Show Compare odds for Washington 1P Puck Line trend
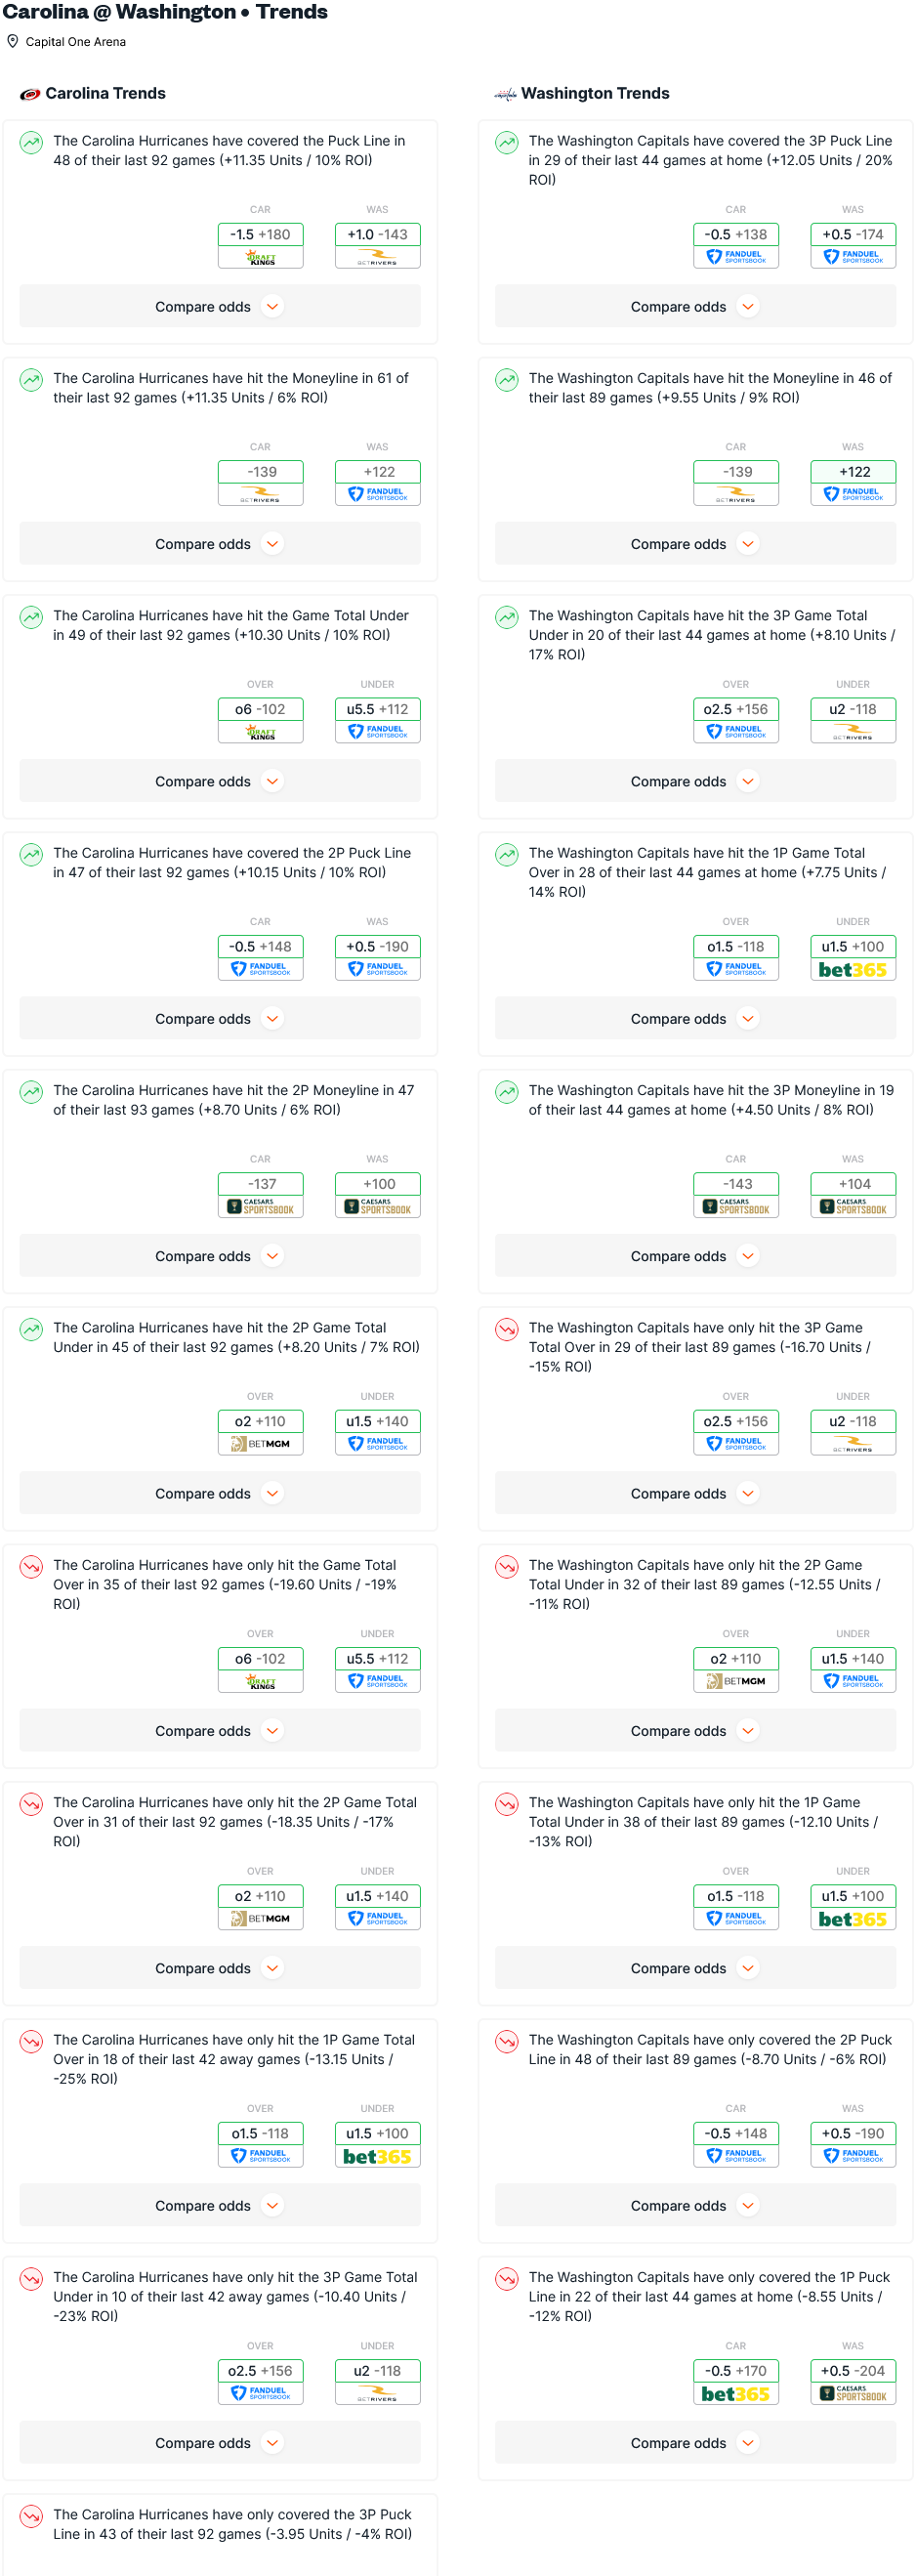 694,2443
